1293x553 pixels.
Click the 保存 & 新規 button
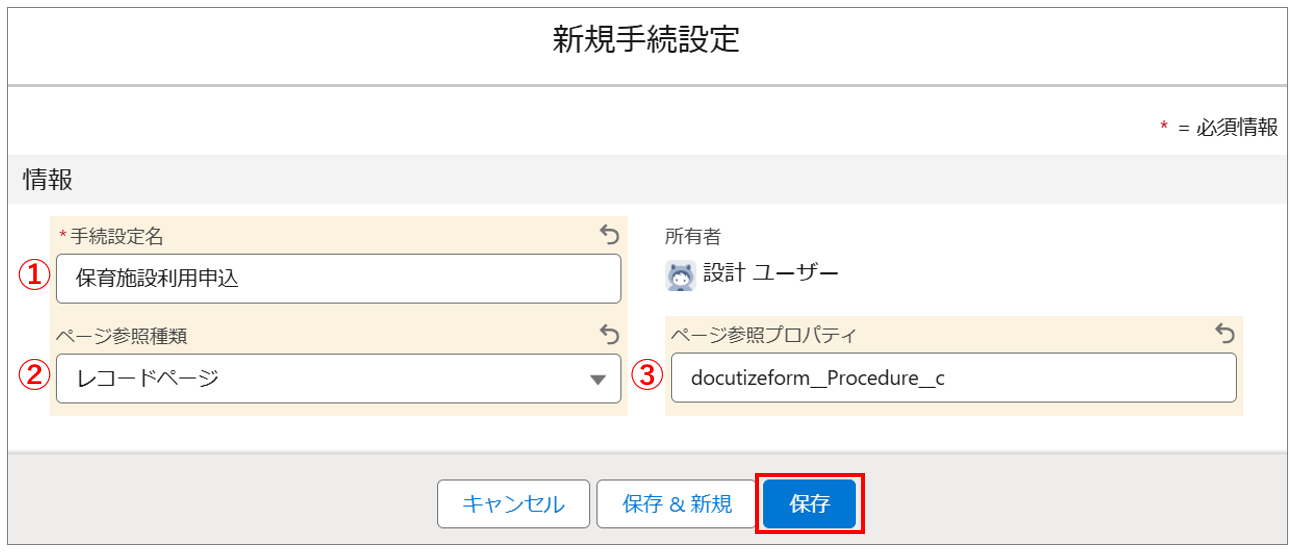(676, 504)
